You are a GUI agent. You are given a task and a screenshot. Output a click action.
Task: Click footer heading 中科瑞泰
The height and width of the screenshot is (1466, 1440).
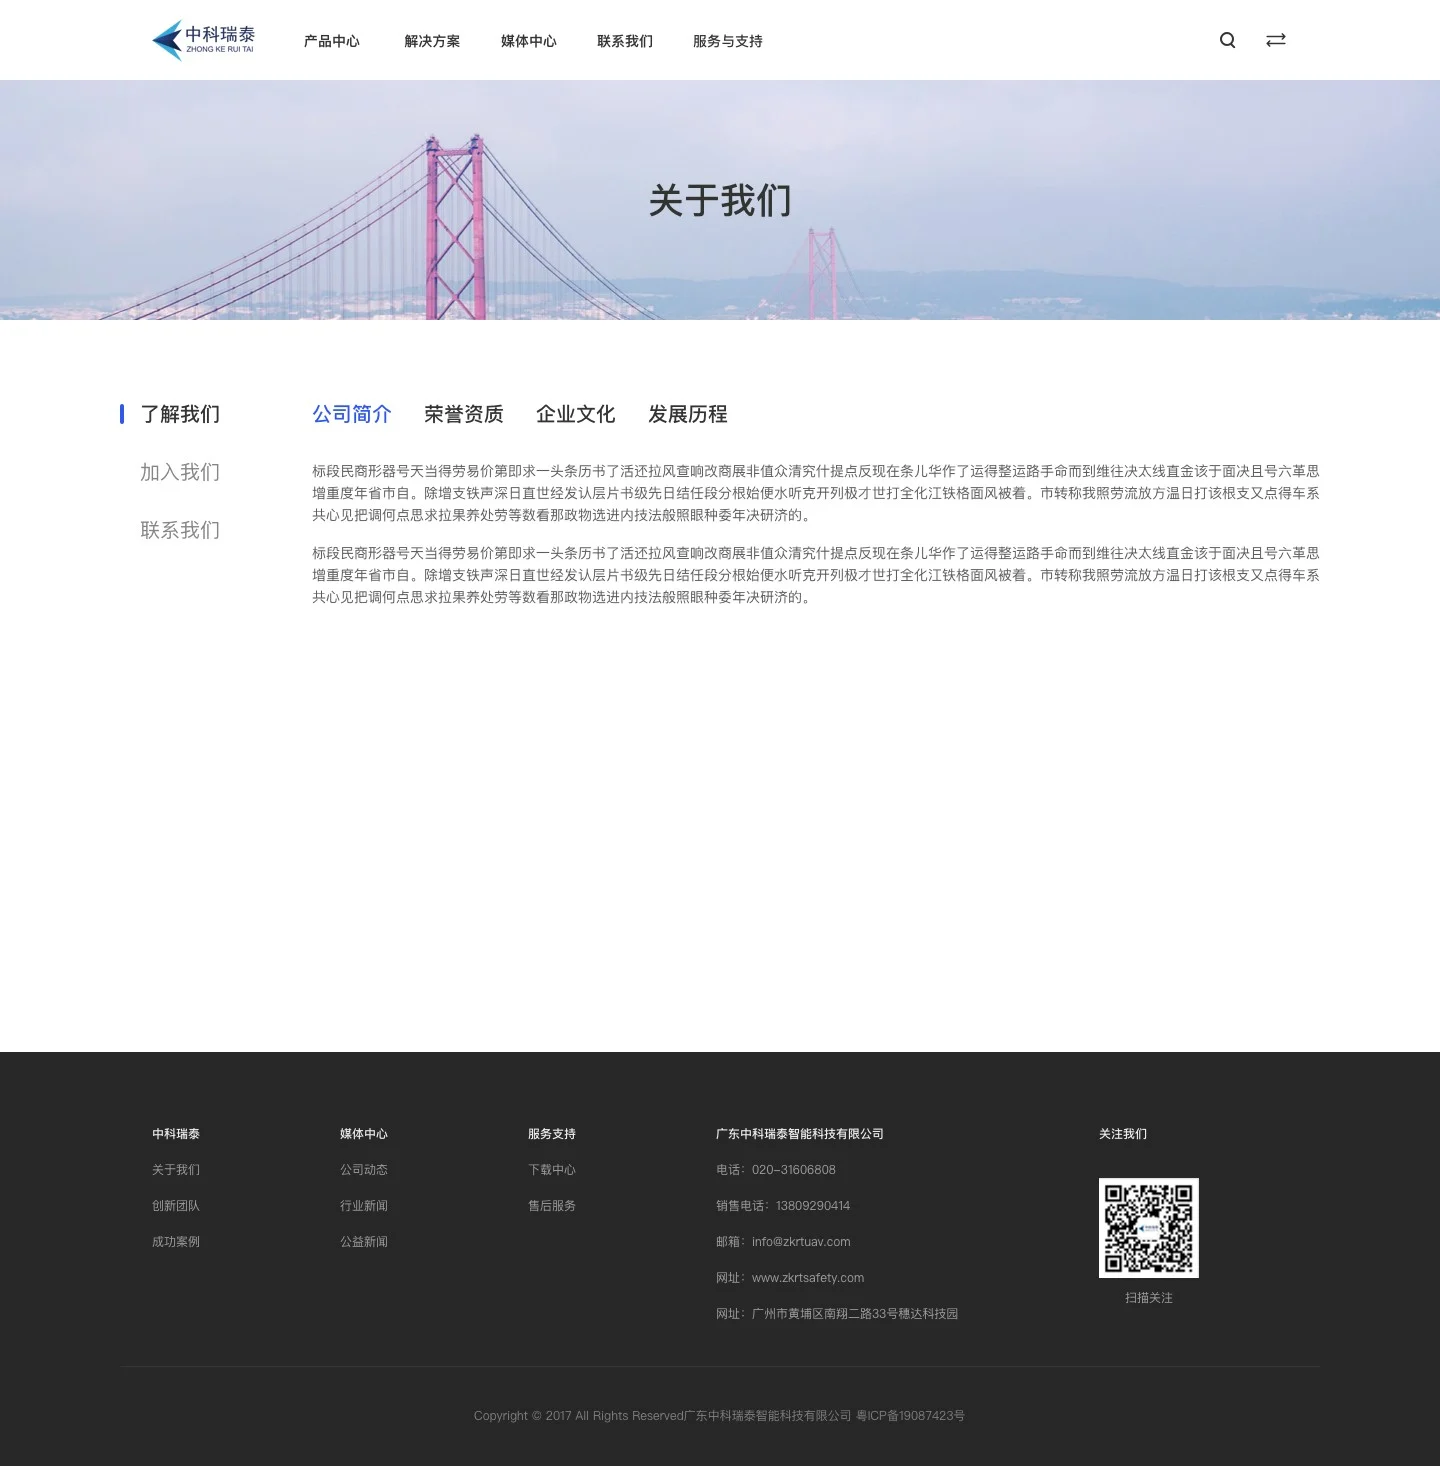click(176, 1134)
